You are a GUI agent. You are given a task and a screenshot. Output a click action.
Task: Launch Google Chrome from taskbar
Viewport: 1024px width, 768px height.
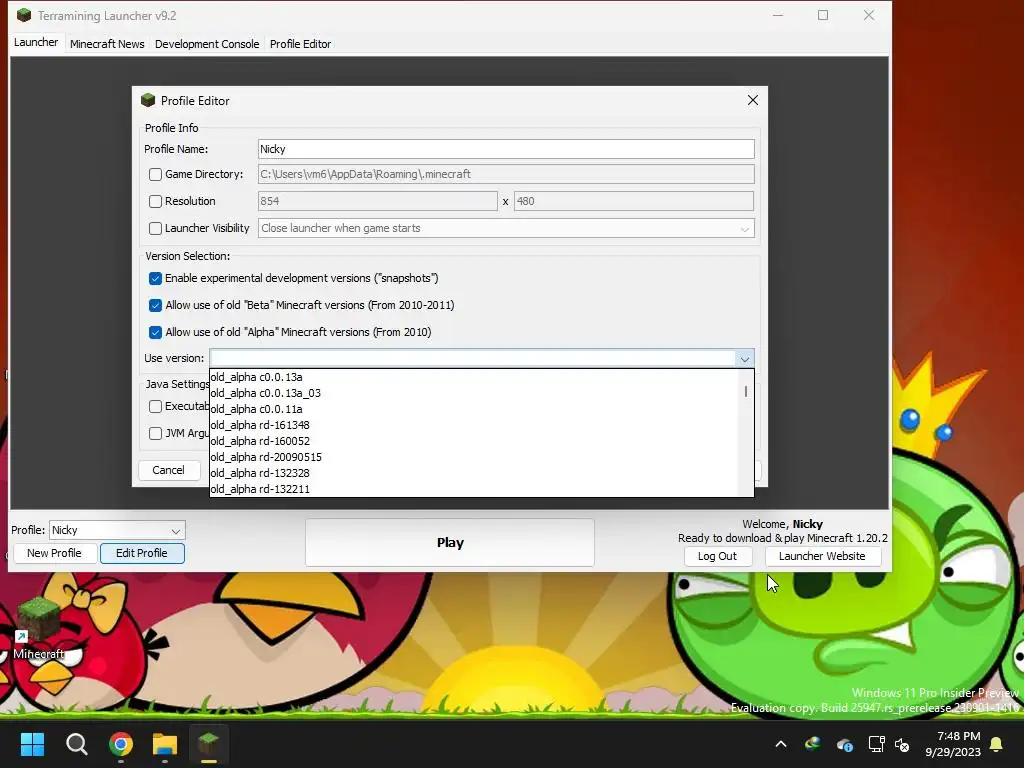(121, 744)
